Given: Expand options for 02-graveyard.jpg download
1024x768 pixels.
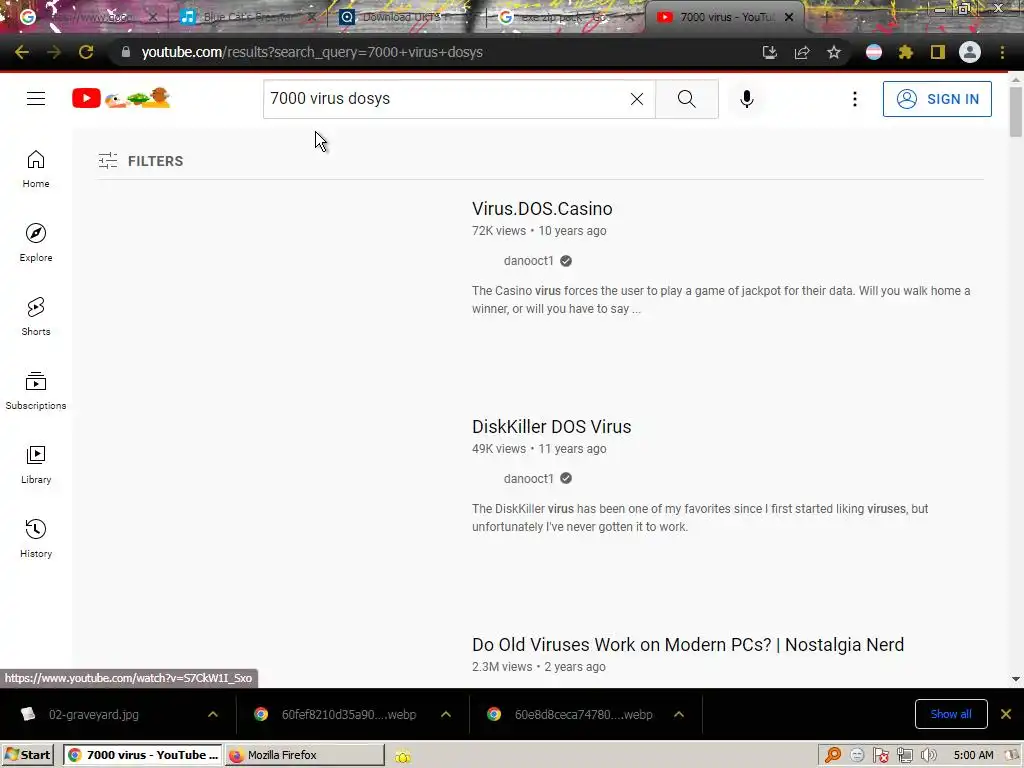Looking at the screenshot, I should point(213,714).
